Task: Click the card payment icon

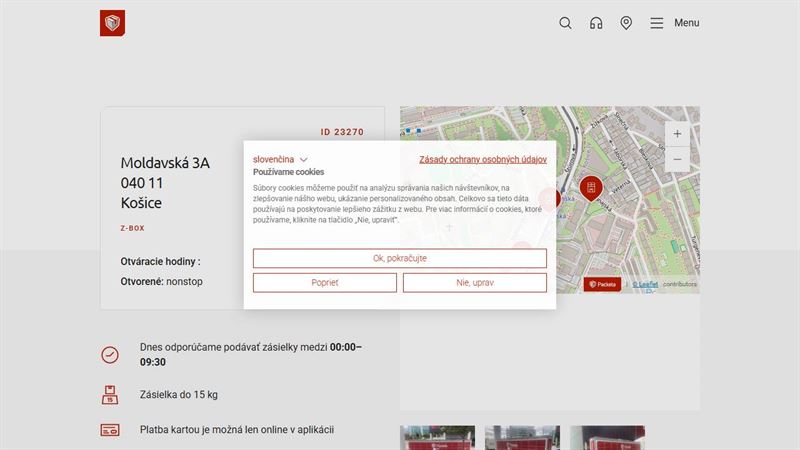Action: tap(110, 430)
